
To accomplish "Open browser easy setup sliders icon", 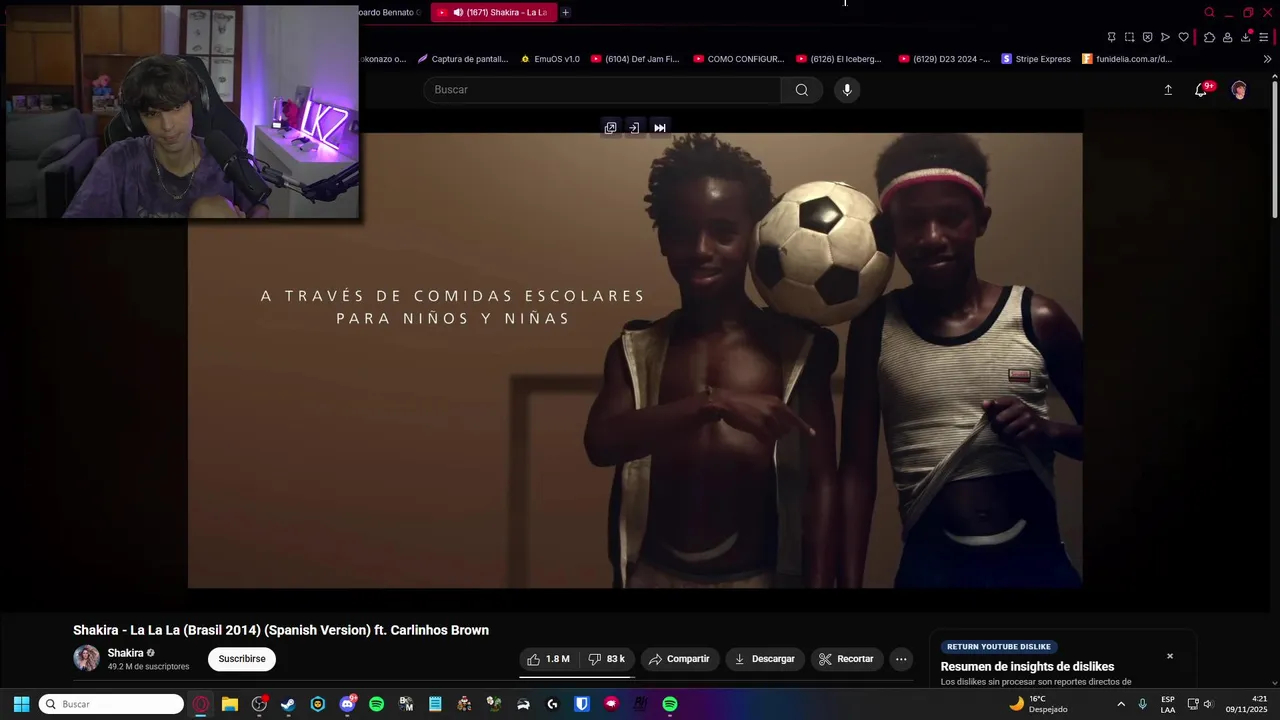I will [x=1265, y=37].
